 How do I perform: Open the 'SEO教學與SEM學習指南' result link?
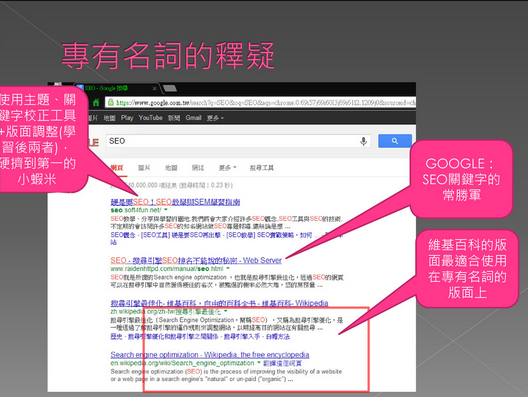tap(175, 202)
